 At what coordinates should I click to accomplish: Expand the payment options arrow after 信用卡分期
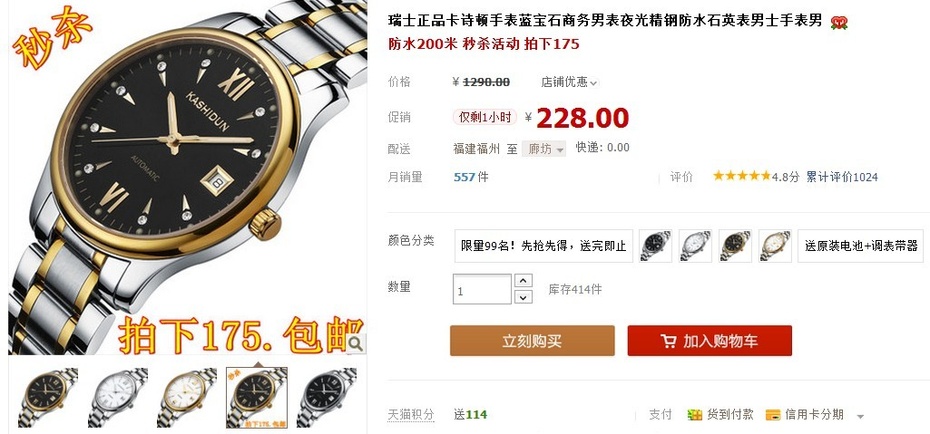point(861,416)
